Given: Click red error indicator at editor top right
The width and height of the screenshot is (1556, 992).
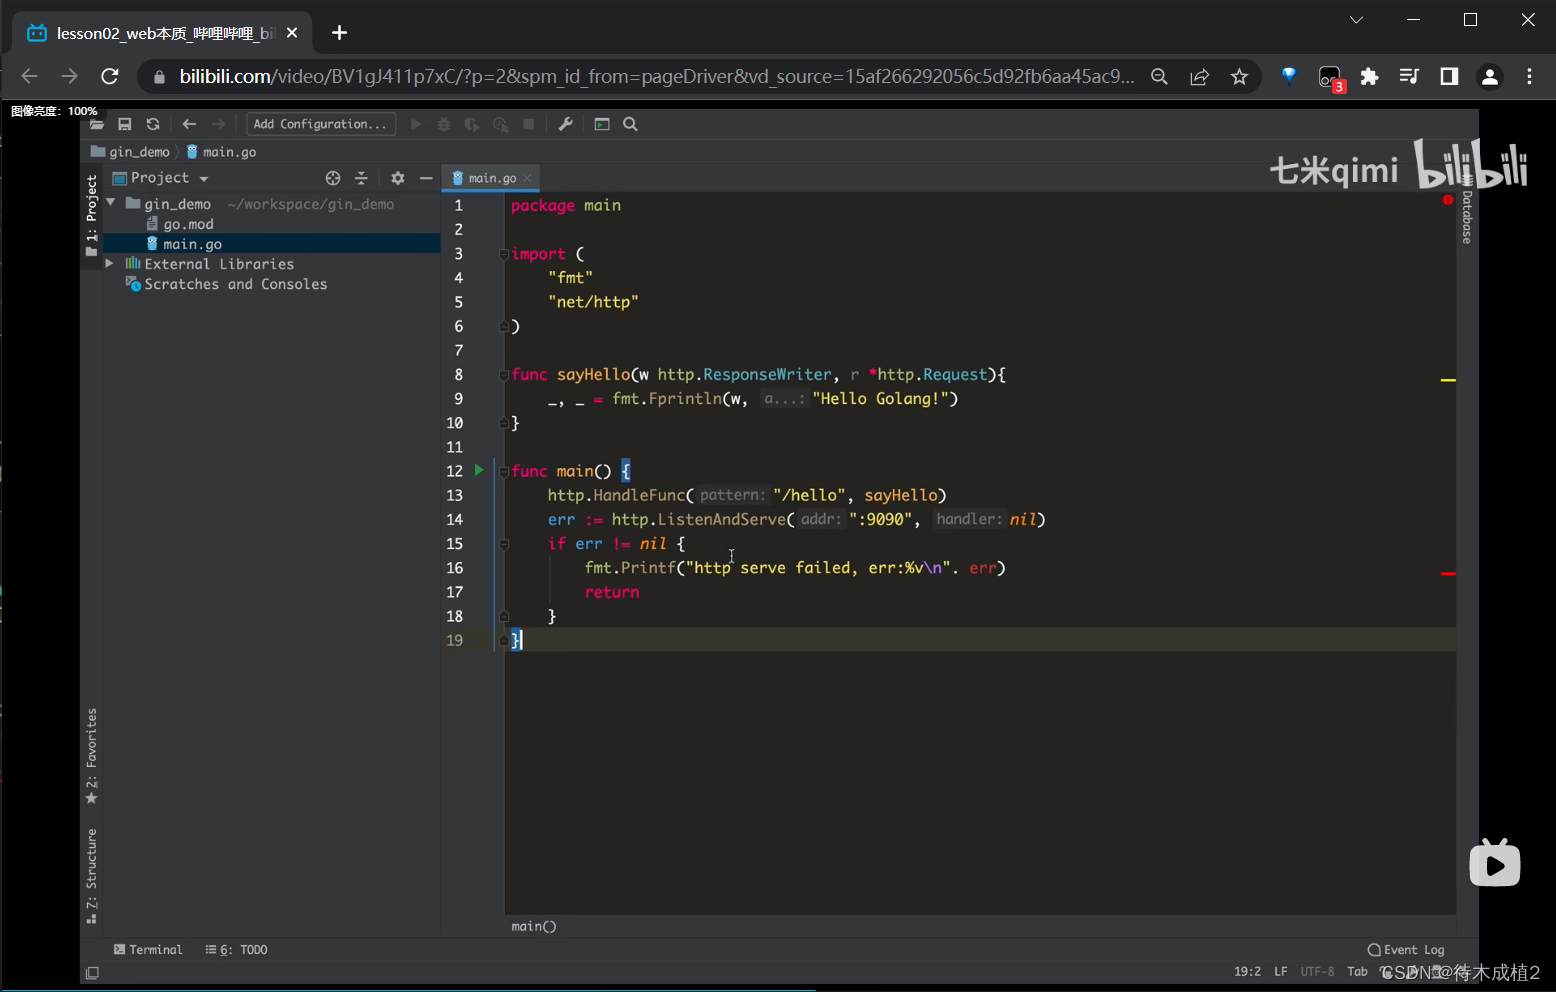Looking at the screenshot, I should (x=1447, y=200).
